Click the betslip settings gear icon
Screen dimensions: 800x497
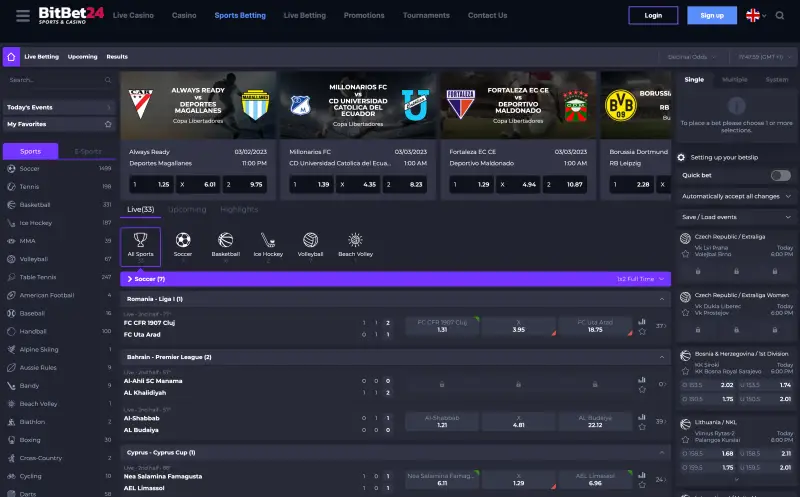point(681,157)
